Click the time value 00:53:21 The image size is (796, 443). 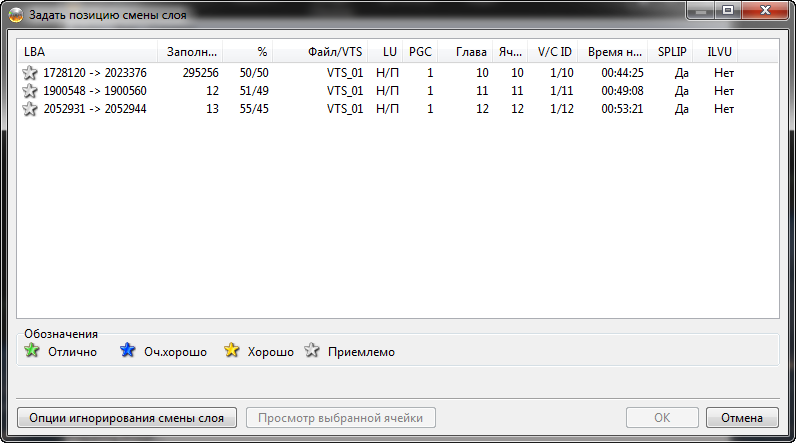[x=622, y=109]
